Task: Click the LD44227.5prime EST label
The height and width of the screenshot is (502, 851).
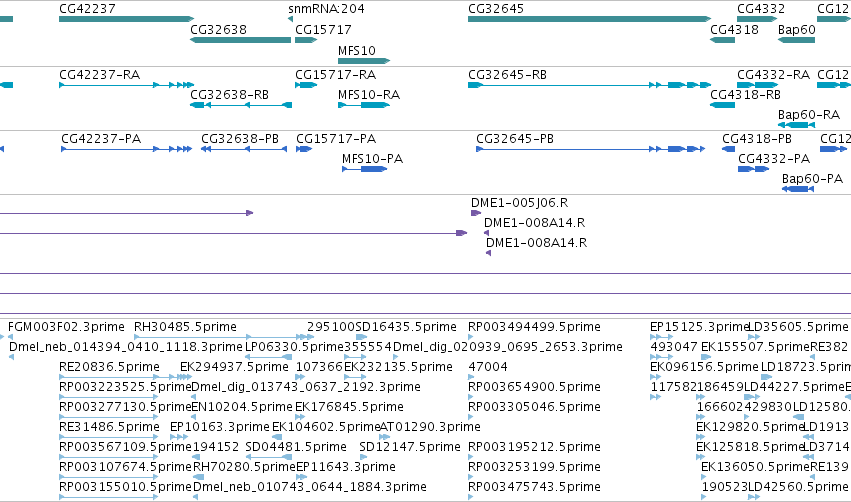Action: pyautogui.click(x=795, y=386)
